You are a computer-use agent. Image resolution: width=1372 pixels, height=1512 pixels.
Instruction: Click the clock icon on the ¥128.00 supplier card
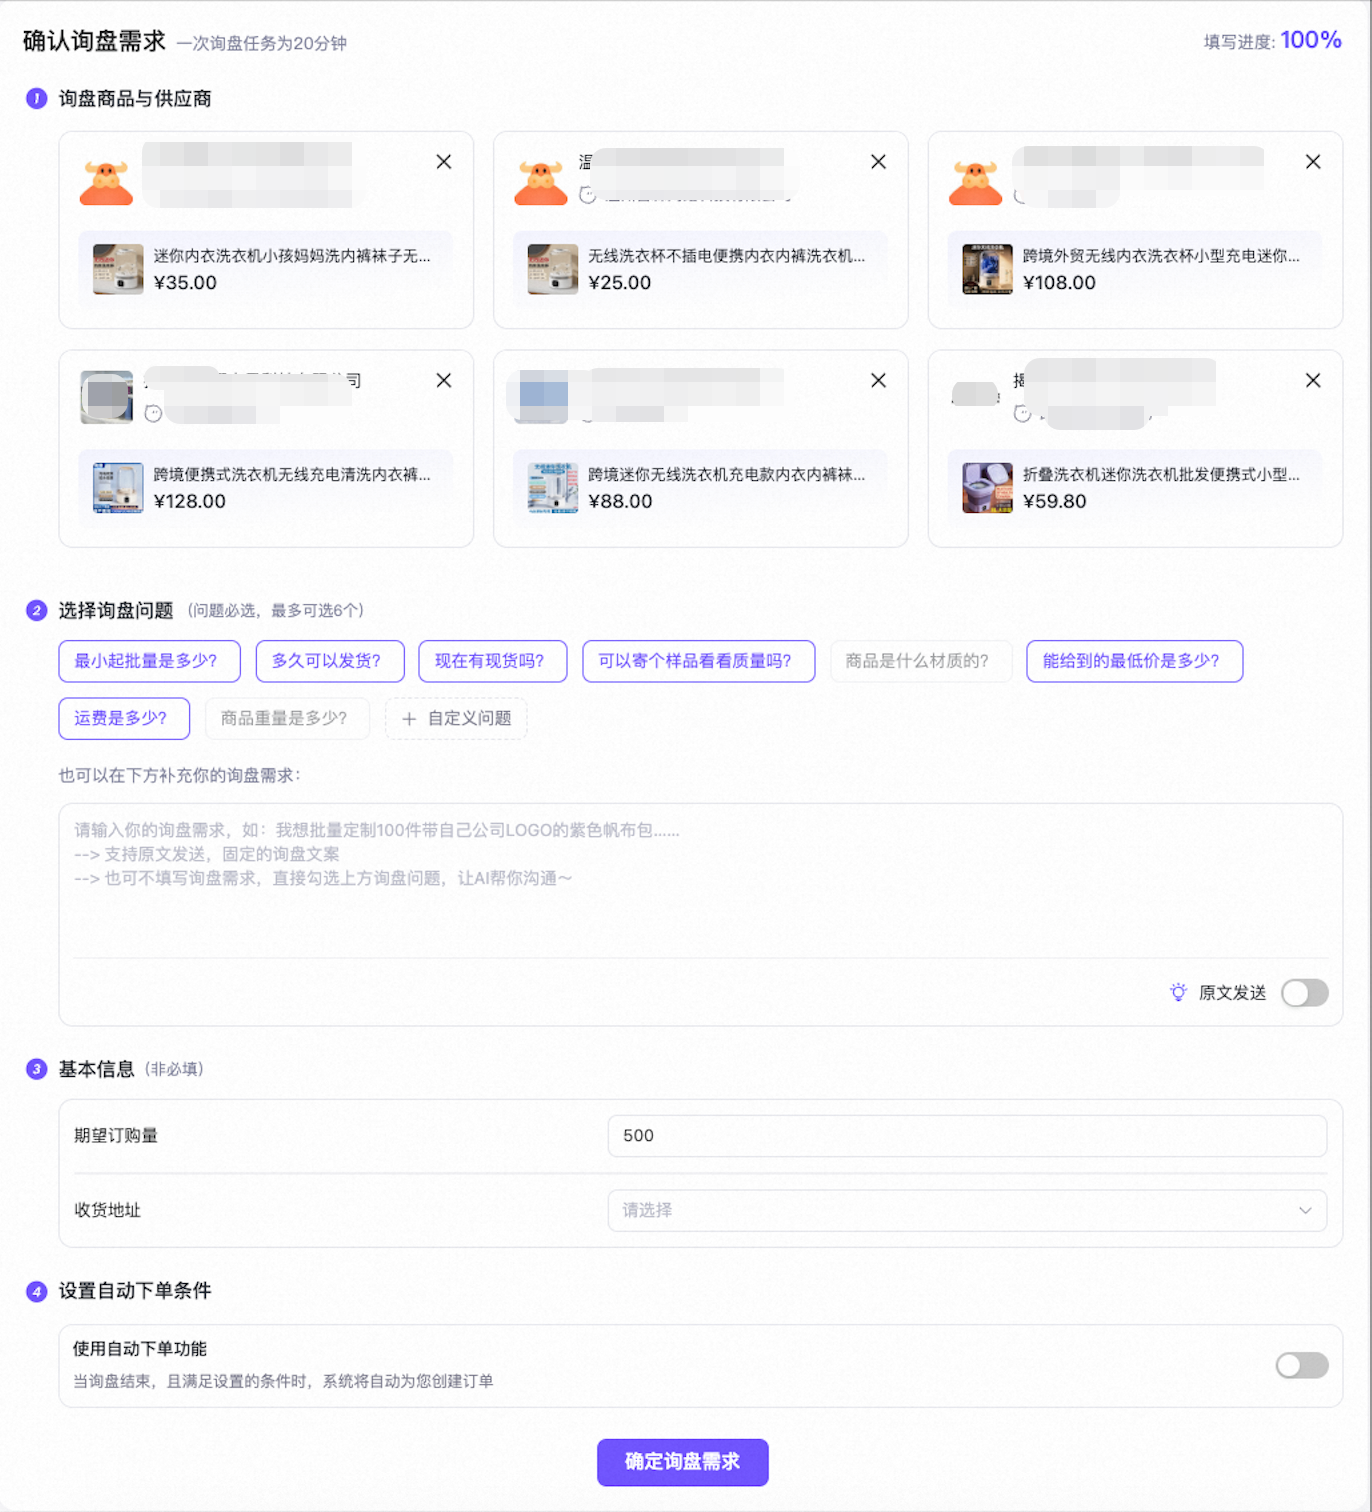pos(153,411)
